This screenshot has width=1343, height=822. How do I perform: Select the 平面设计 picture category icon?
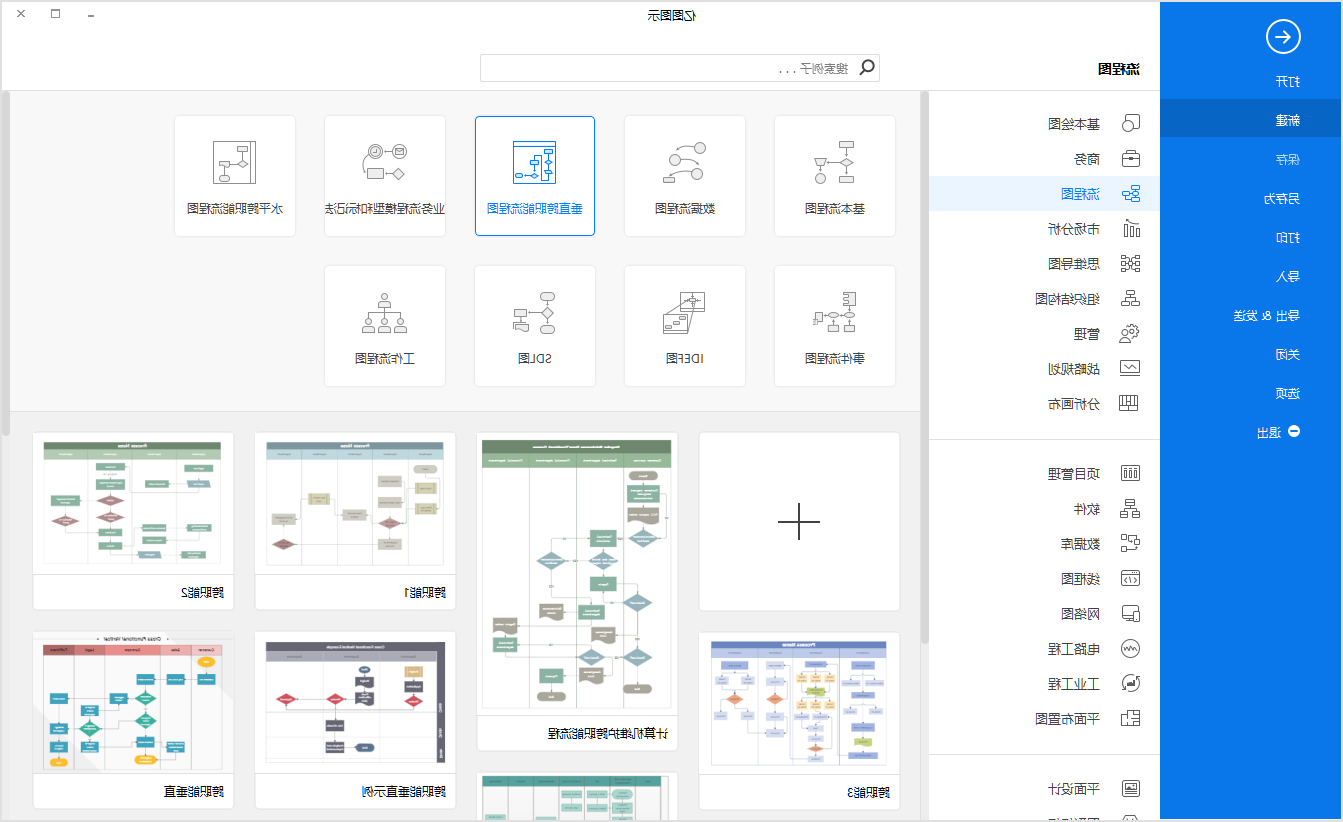[x=1131, y=788]
